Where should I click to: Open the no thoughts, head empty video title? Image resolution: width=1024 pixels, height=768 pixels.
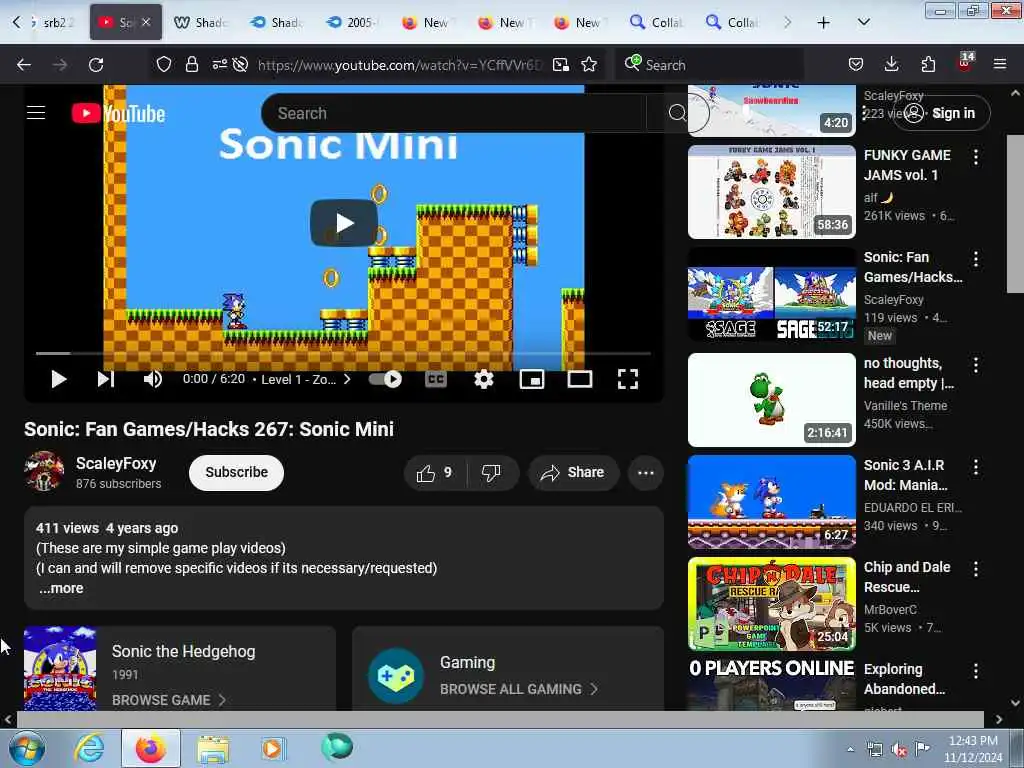click(909, 373)
